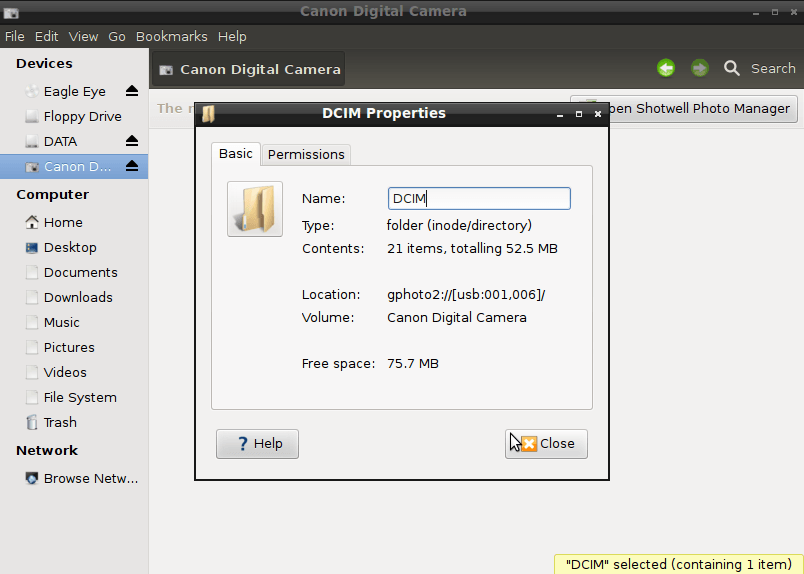Click the Canon Digital Camera path button

pos(249,69)
